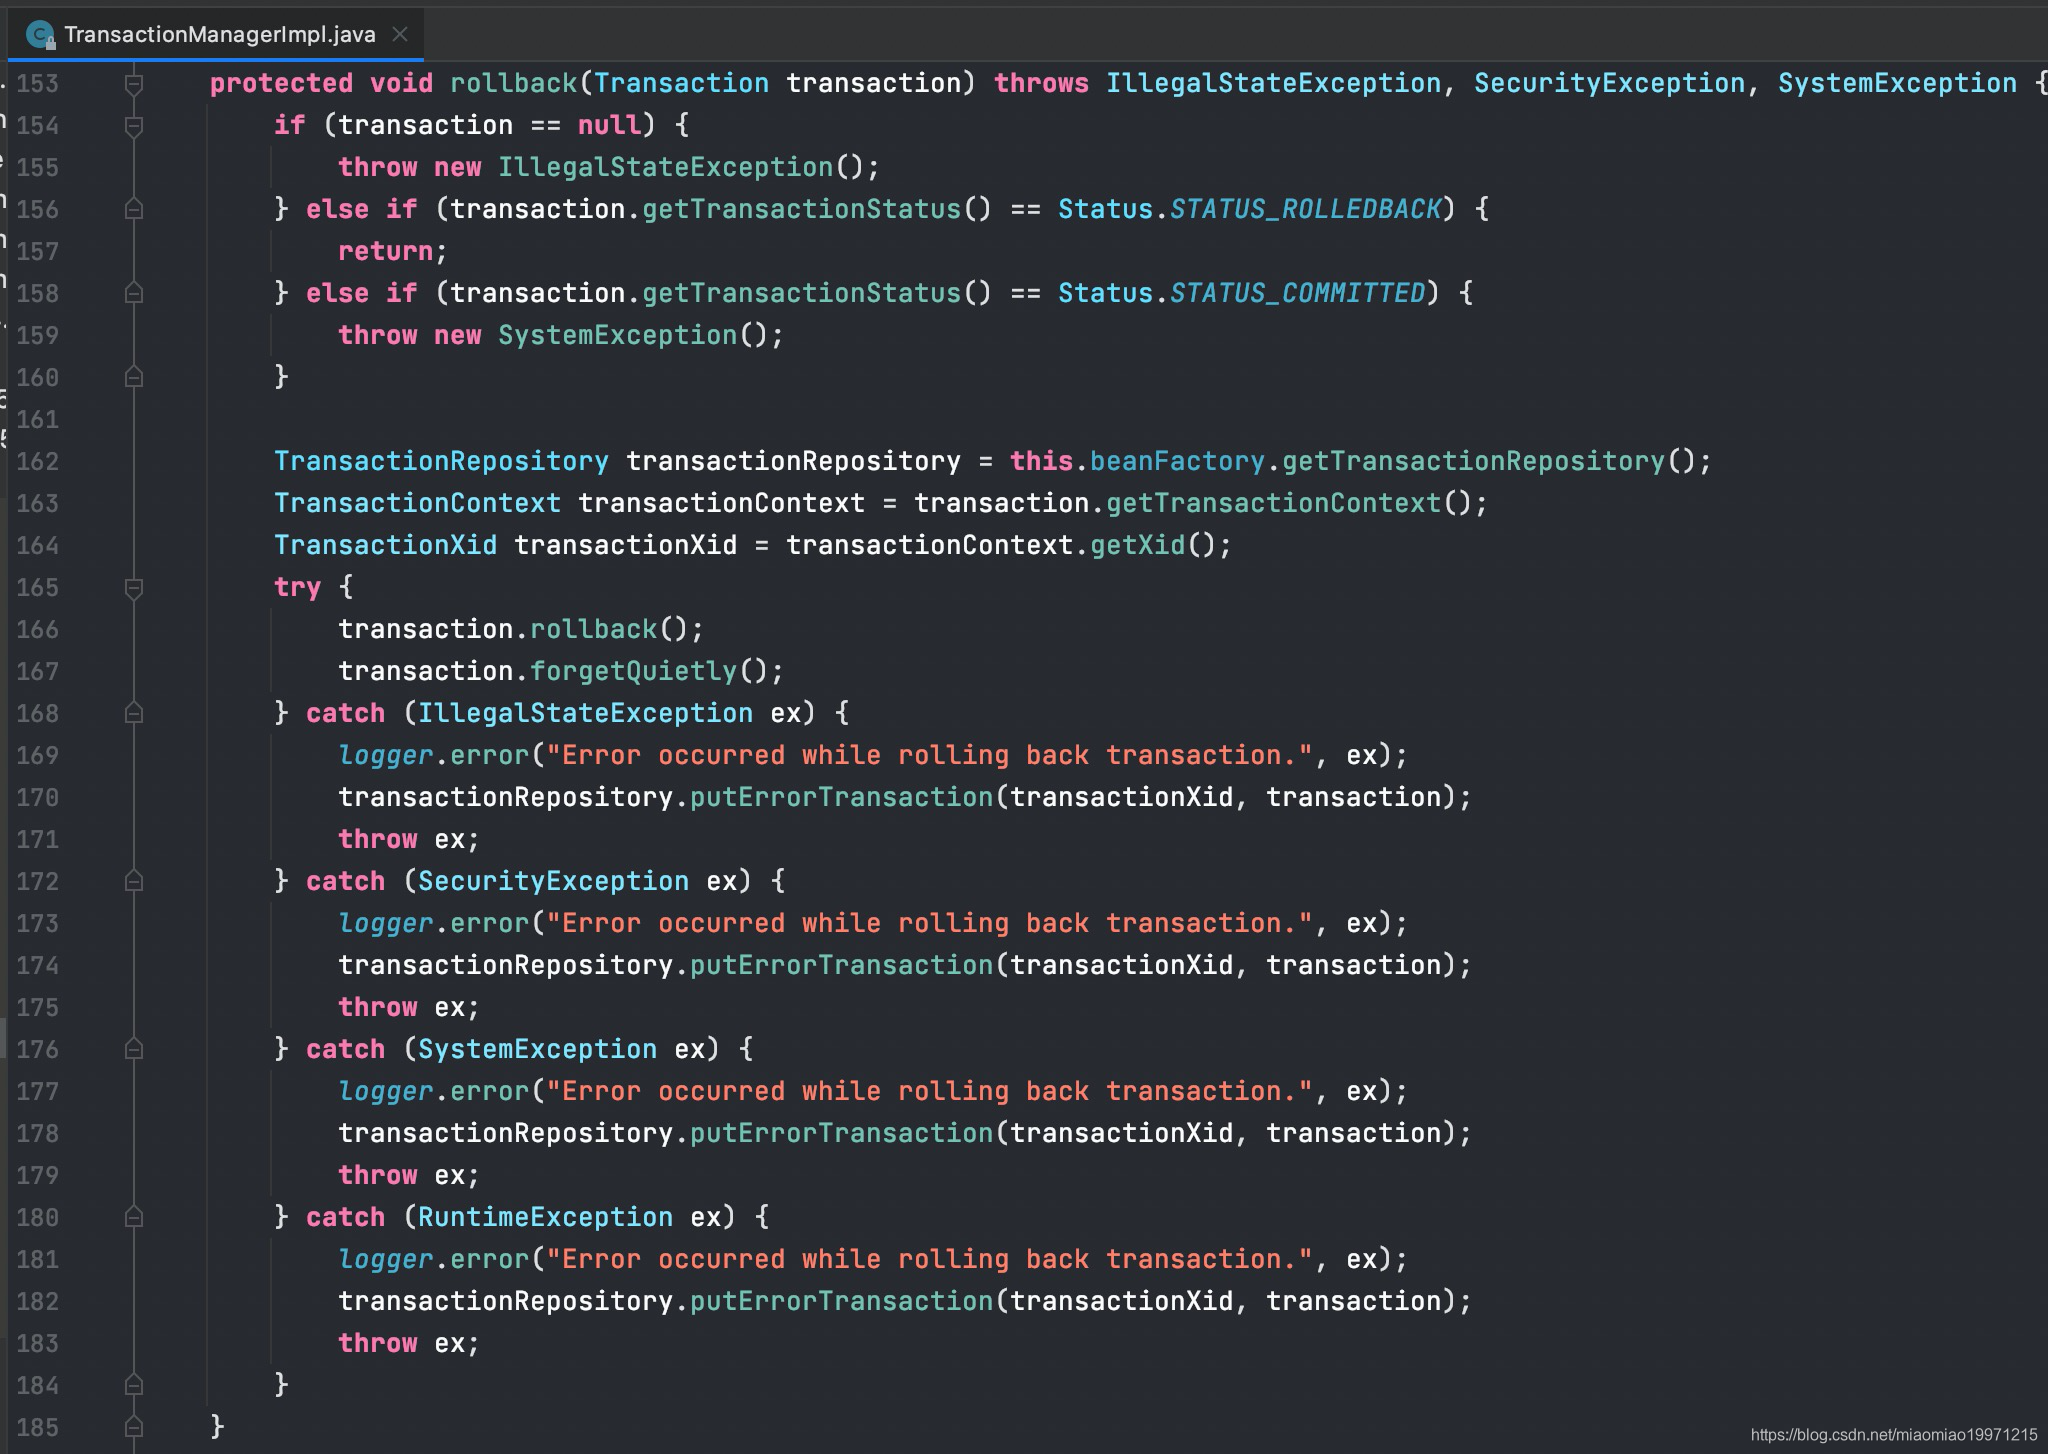Click 'new SystemException()' on line 159
This screenshot has width=2048, height=1454.
(601, 335)
